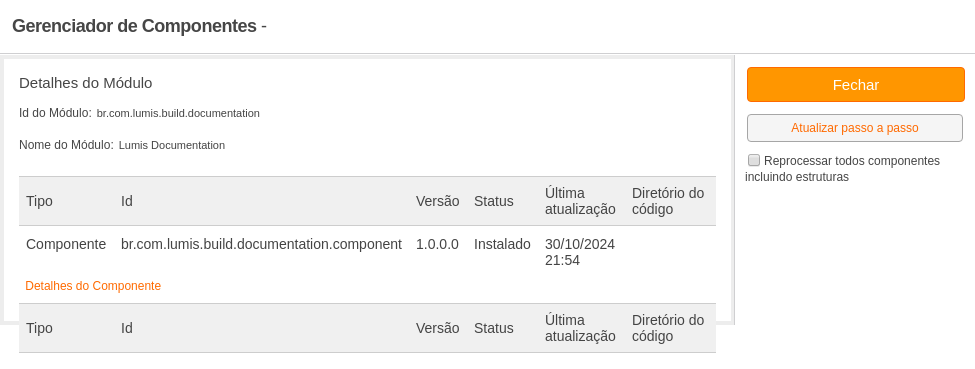Click the Versão header in the module table

point(437,202)
